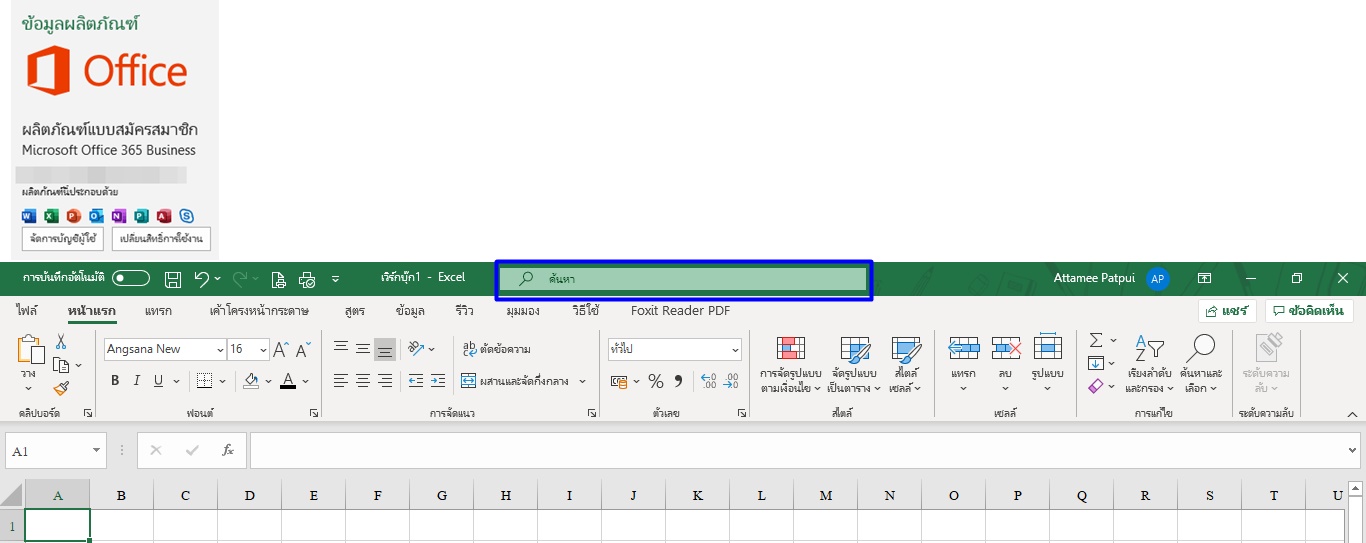This screenshot has width=1366, height=543.
Task: Click the Undo arrow icon
Action: pyautogui.click(x=202, y=279)
